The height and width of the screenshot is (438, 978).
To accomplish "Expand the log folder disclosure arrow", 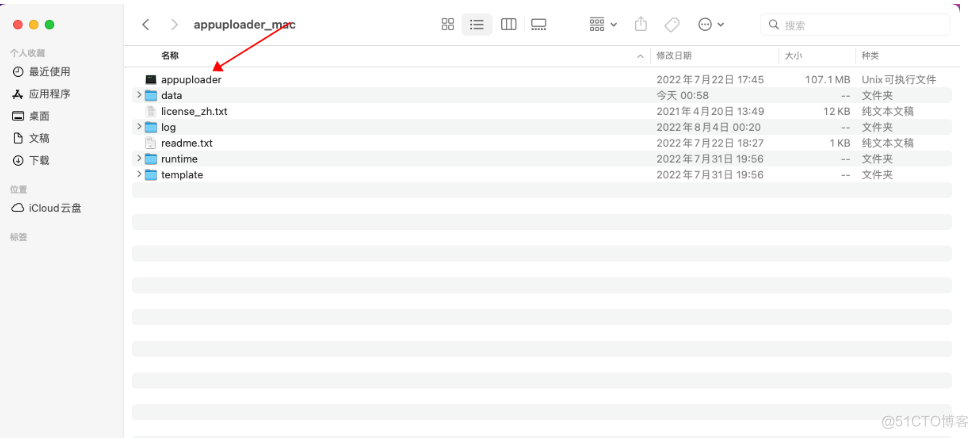I will pyautogui.click(x=139, y=127).
